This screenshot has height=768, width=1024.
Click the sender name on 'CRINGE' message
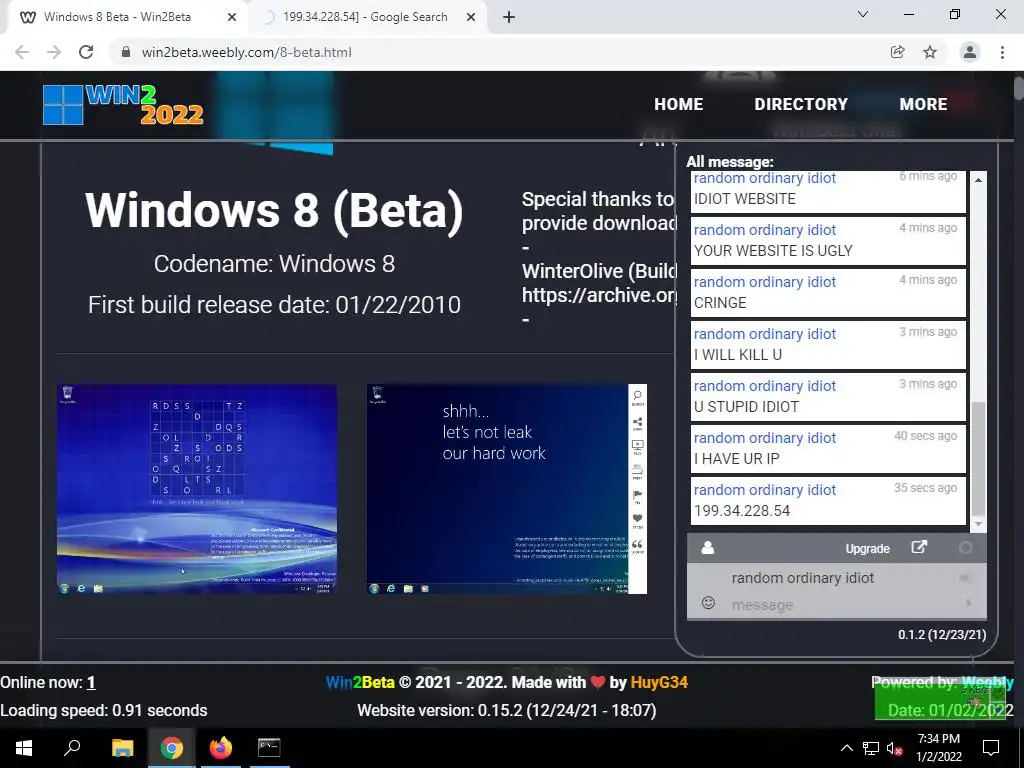point(764,281)
